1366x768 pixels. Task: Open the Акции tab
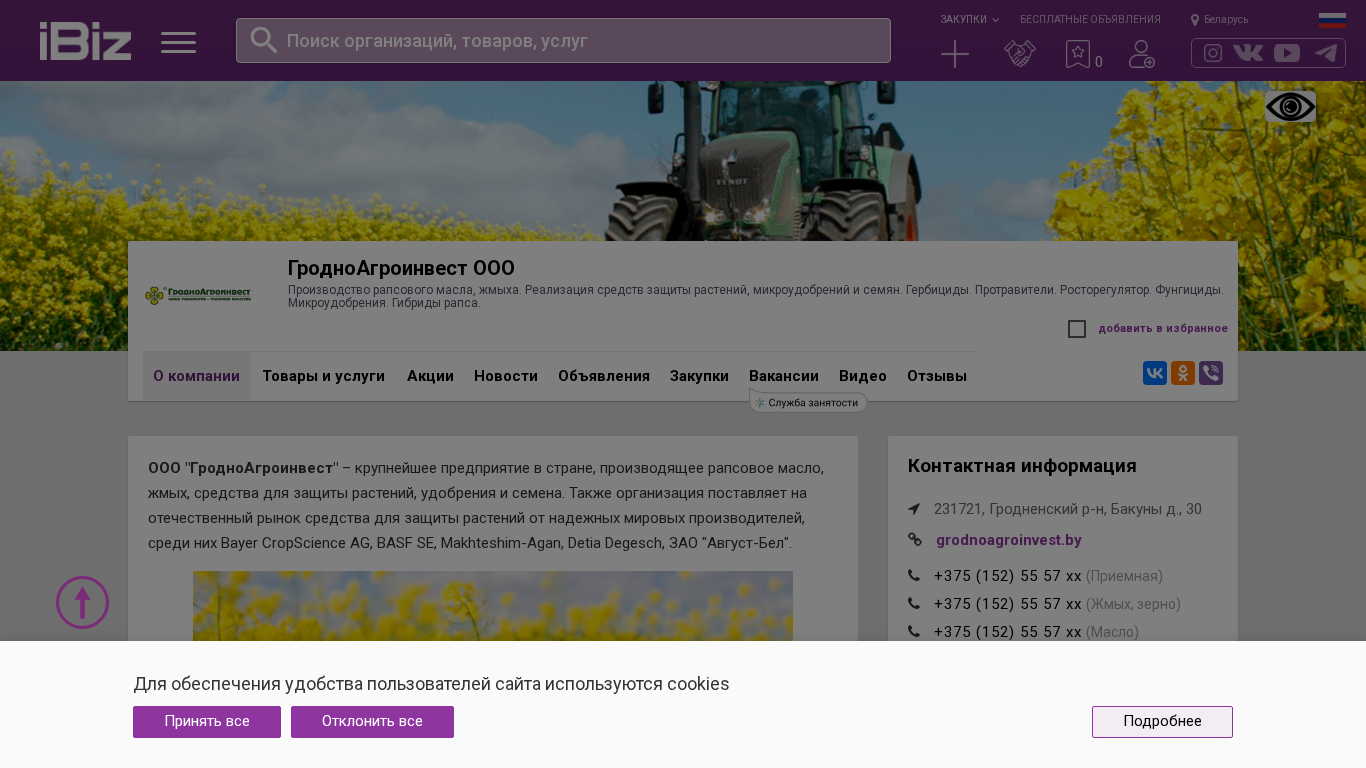(430, 376)
